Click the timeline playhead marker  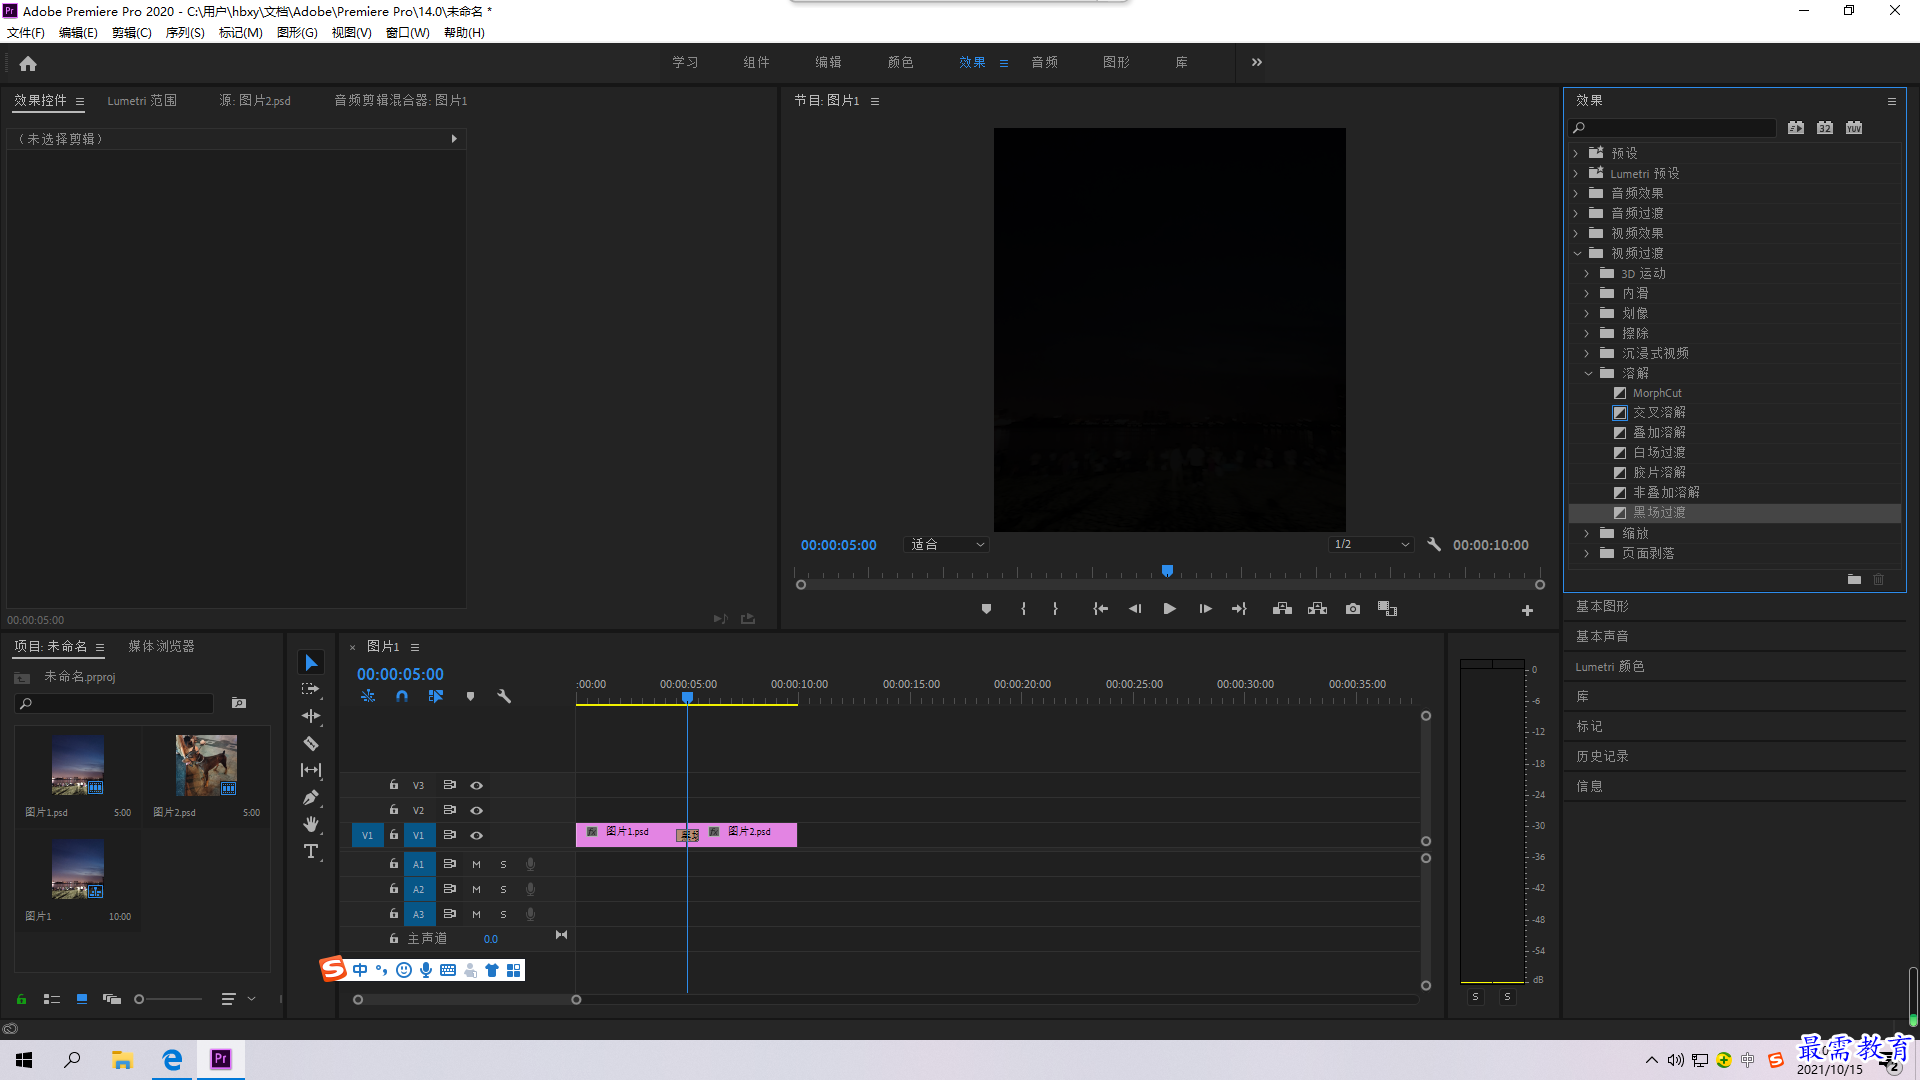[x=687, y=697]
